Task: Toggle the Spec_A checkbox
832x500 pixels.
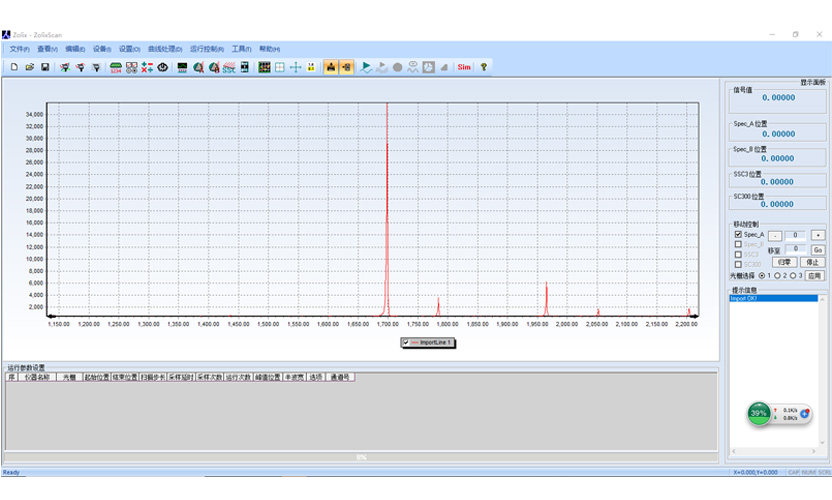Action: [x=738, y=234]
